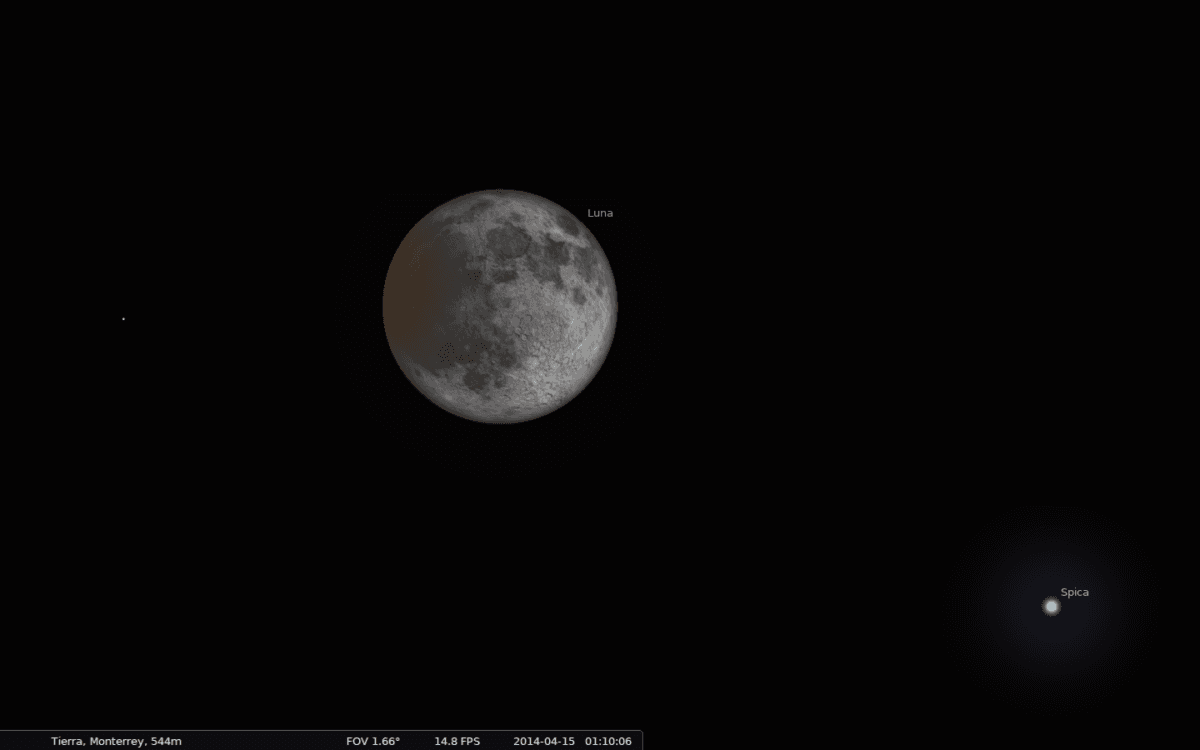Viewport: 1200px width, 750px height.
Task: Click the sky region below Spica
Action: coord(1050,680)
